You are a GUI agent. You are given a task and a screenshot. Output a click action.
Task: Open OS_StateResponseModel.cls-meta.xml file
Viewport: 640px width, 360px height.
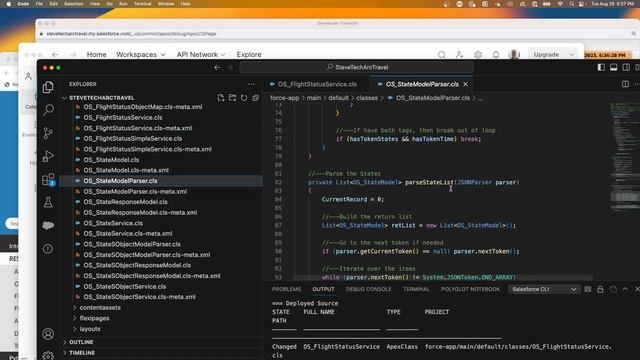coord(140,212)
